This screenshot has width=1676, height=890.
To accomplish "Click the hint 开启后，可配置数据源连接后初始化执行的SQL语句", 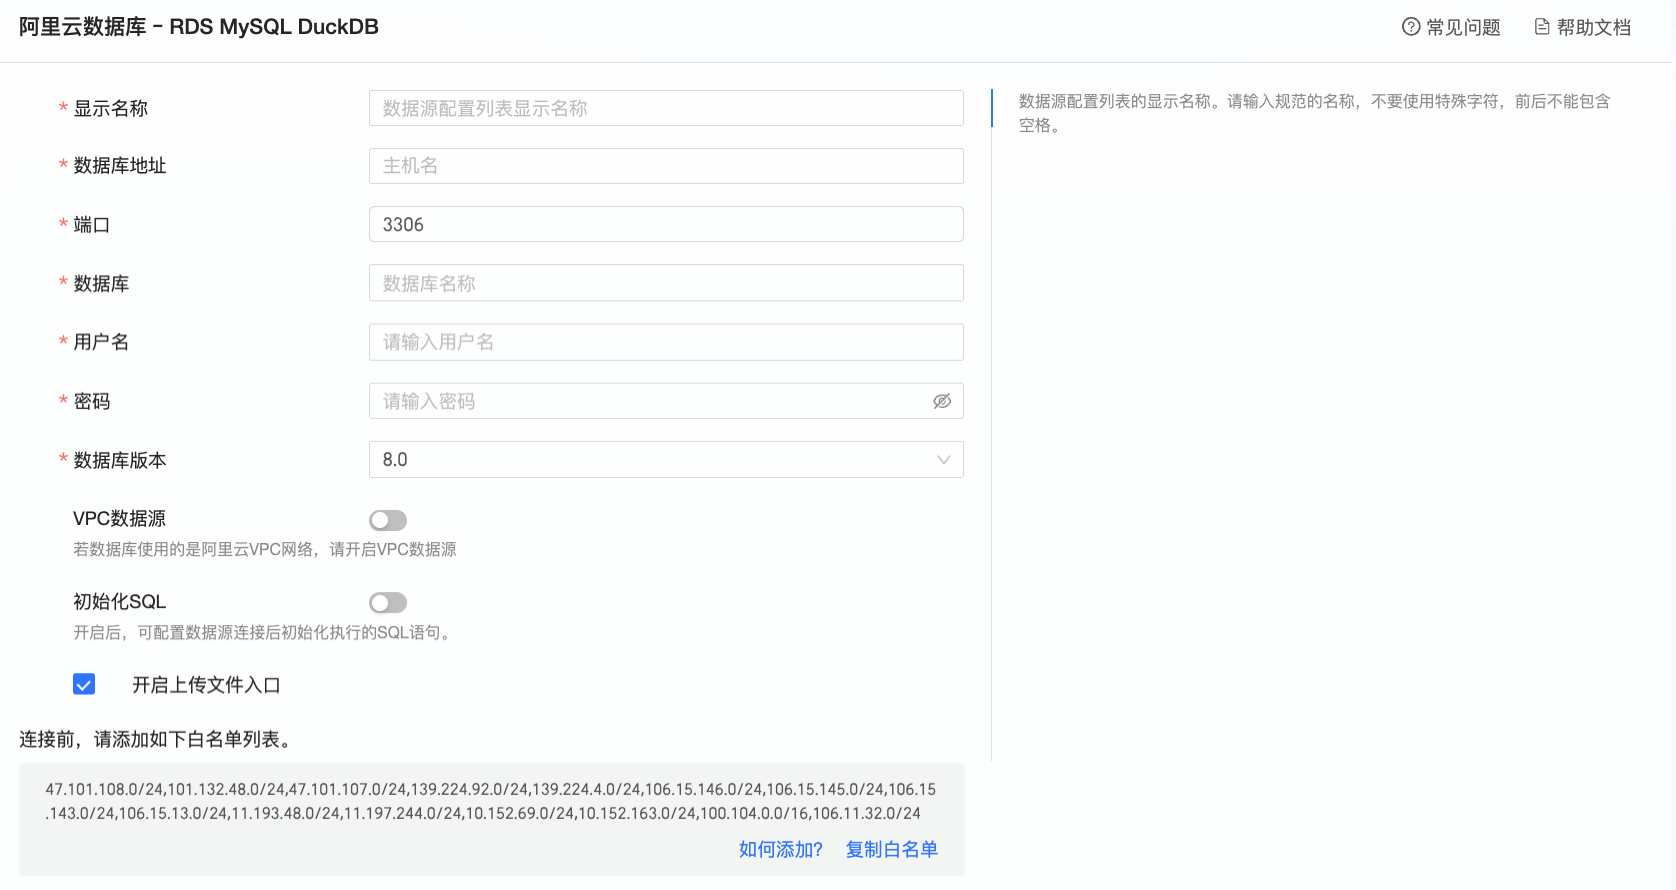I will tap(265, 632).
